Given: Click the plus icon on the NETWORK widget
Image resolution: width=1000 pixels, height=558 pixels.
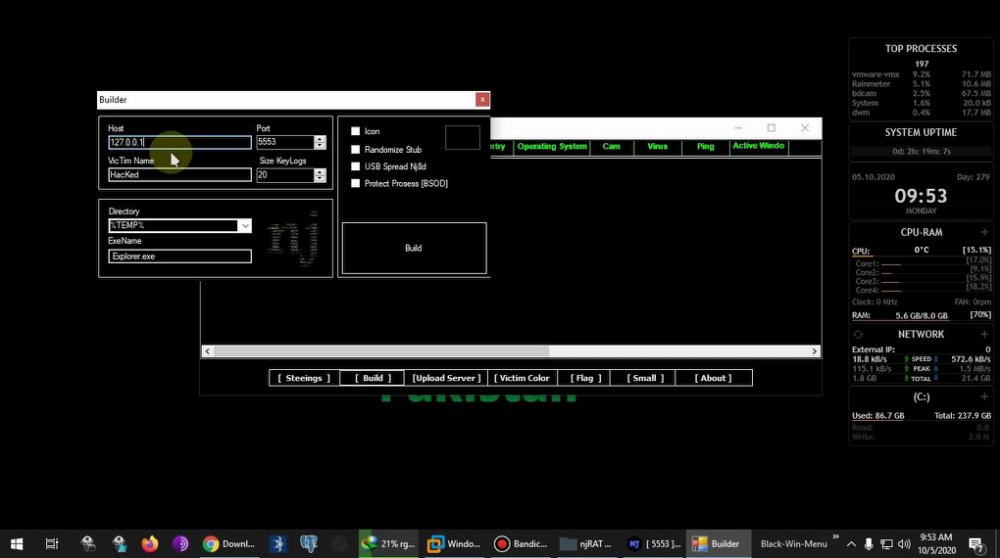Looking at the screenshot, I should click(x=984, y=334).
